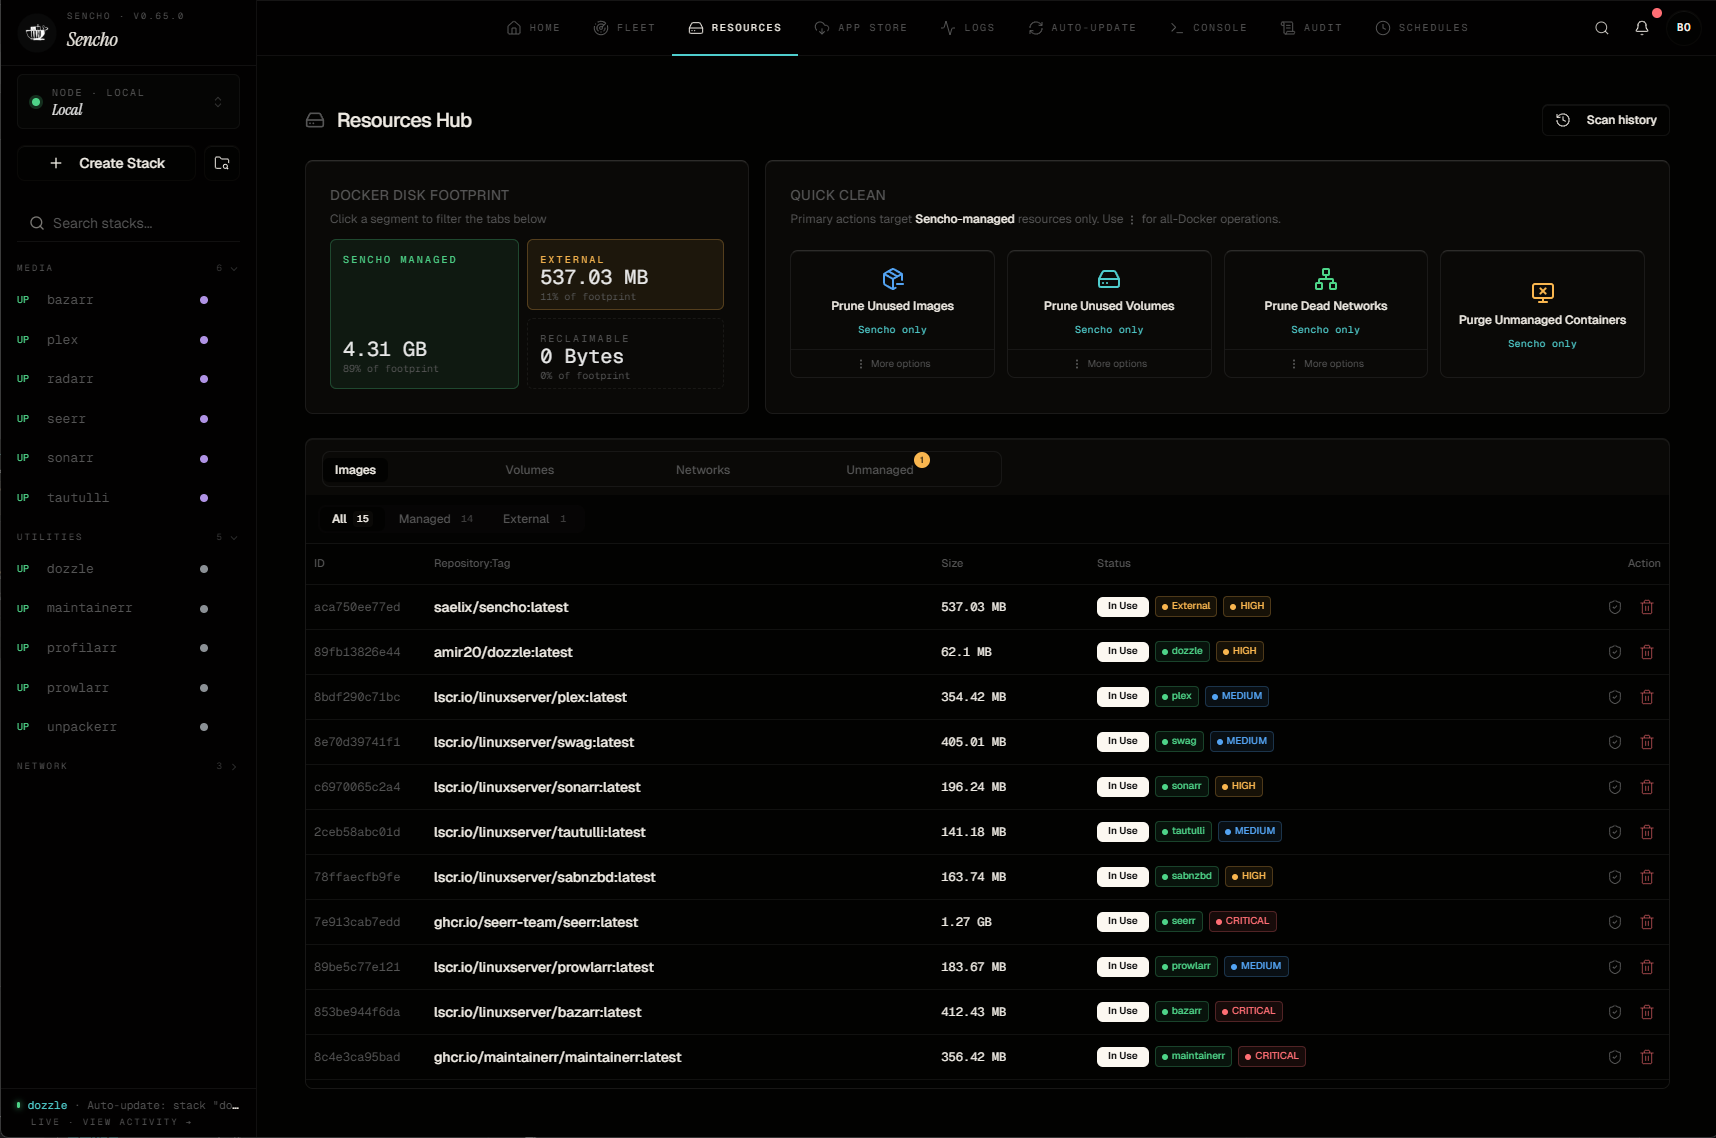Open the App Store tab

[861, 28]
